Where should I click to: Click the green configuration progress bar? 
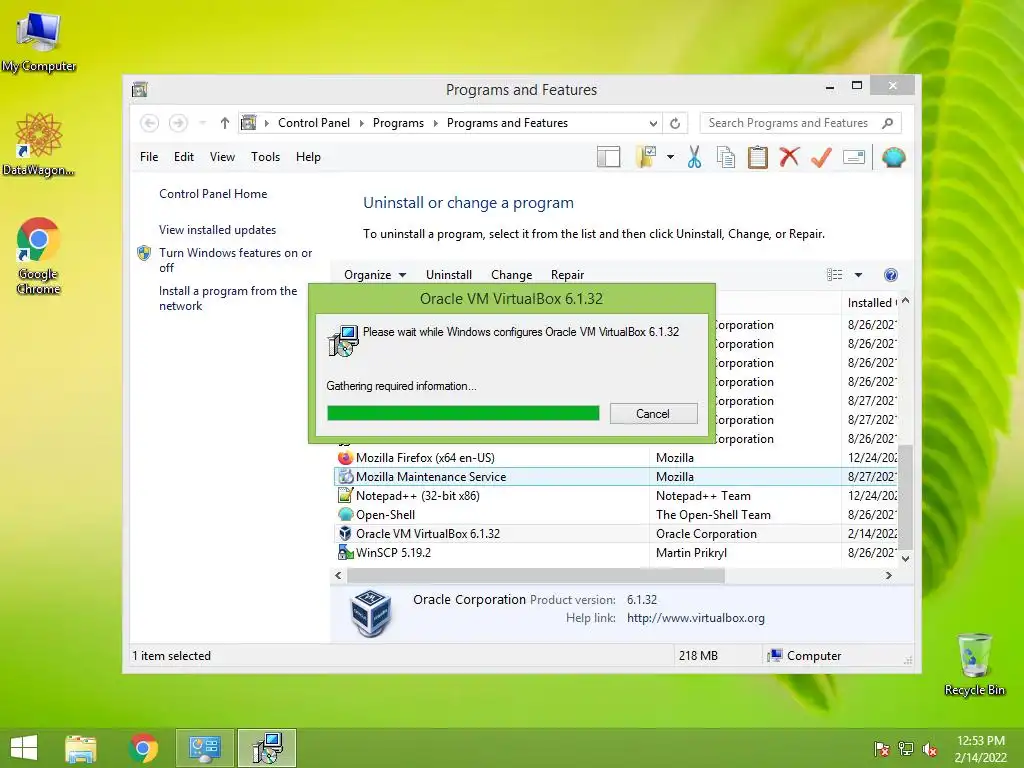pos(463,413)
